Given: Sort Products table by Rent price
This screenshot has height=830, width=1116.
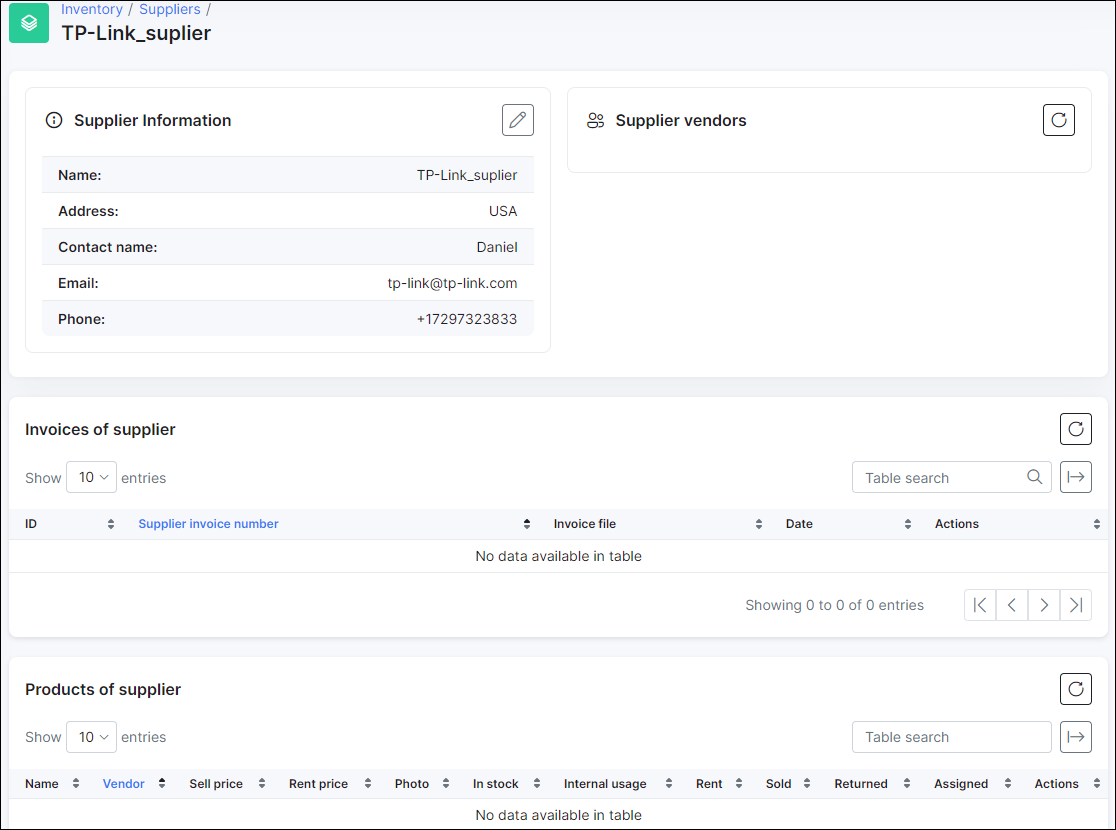Looking at the screenshot, I should [330, 784].
